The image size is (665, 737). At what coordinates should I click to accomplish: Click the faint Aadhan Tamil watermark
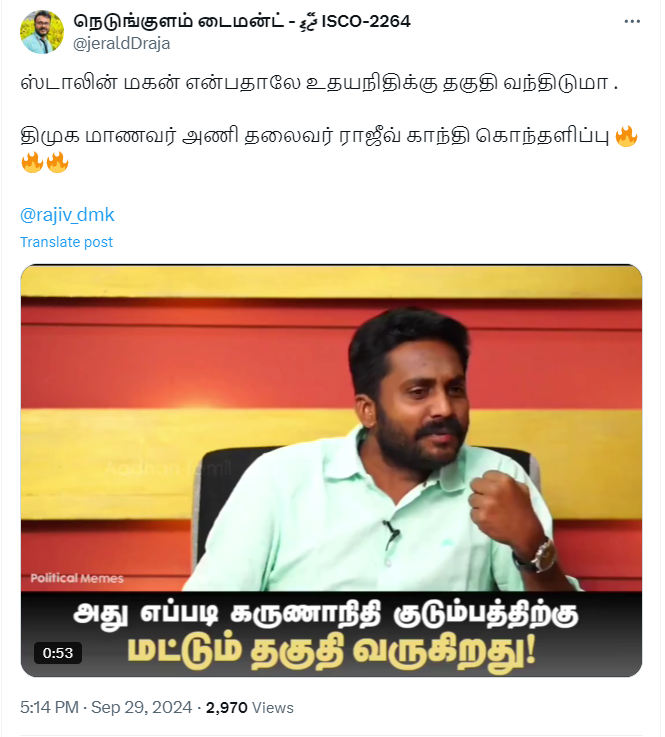168,468
